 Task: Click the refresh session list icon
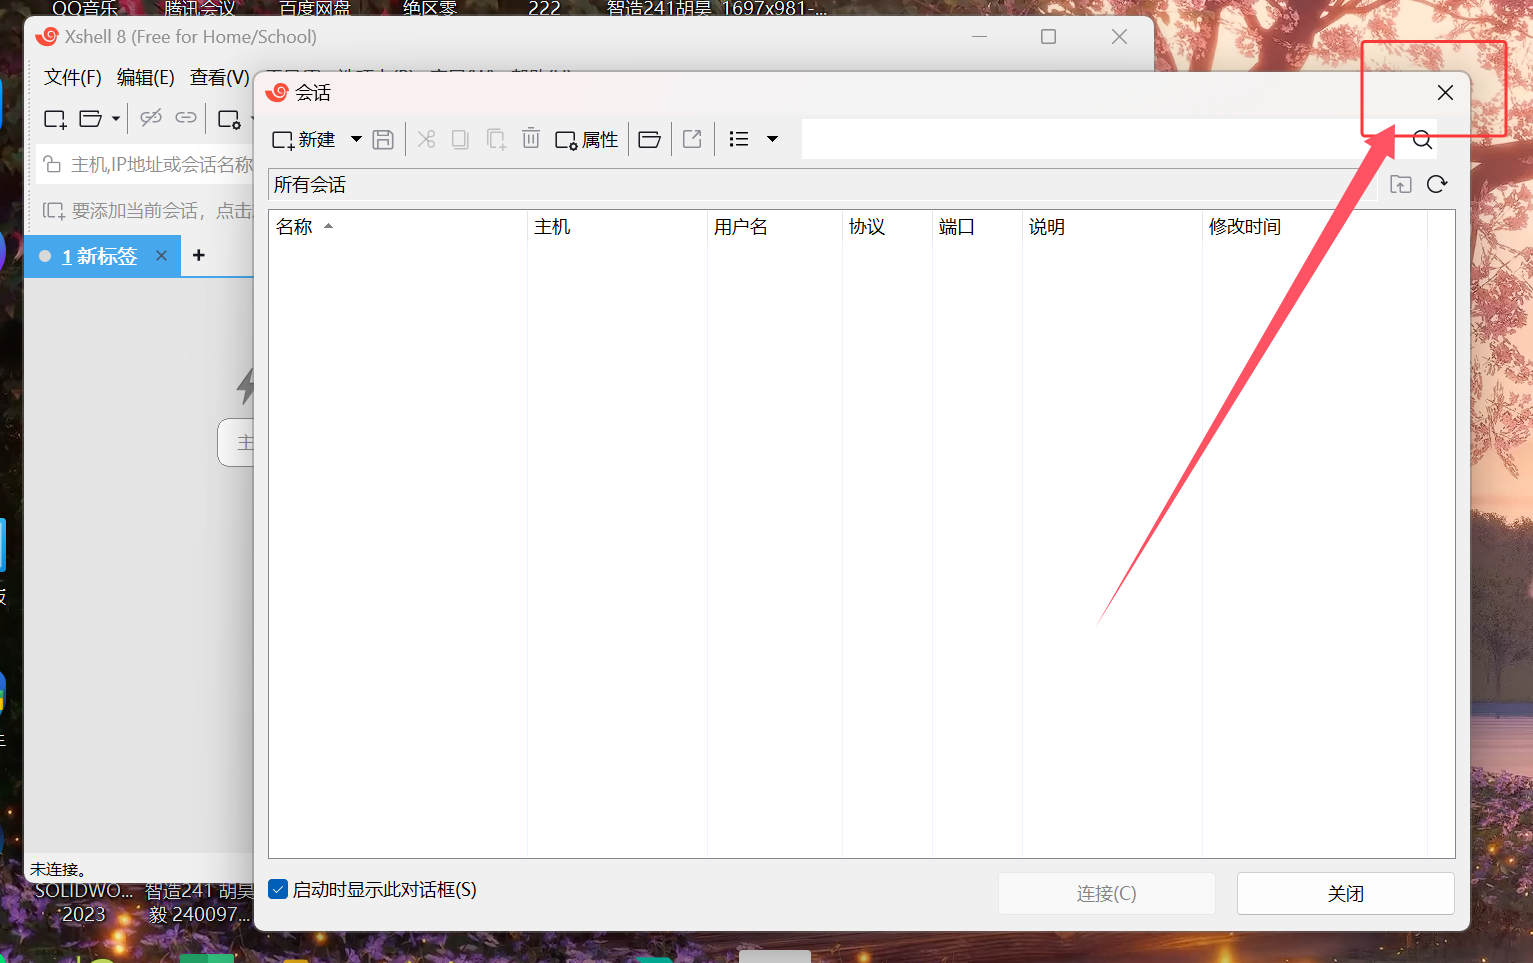[1437, 184]
